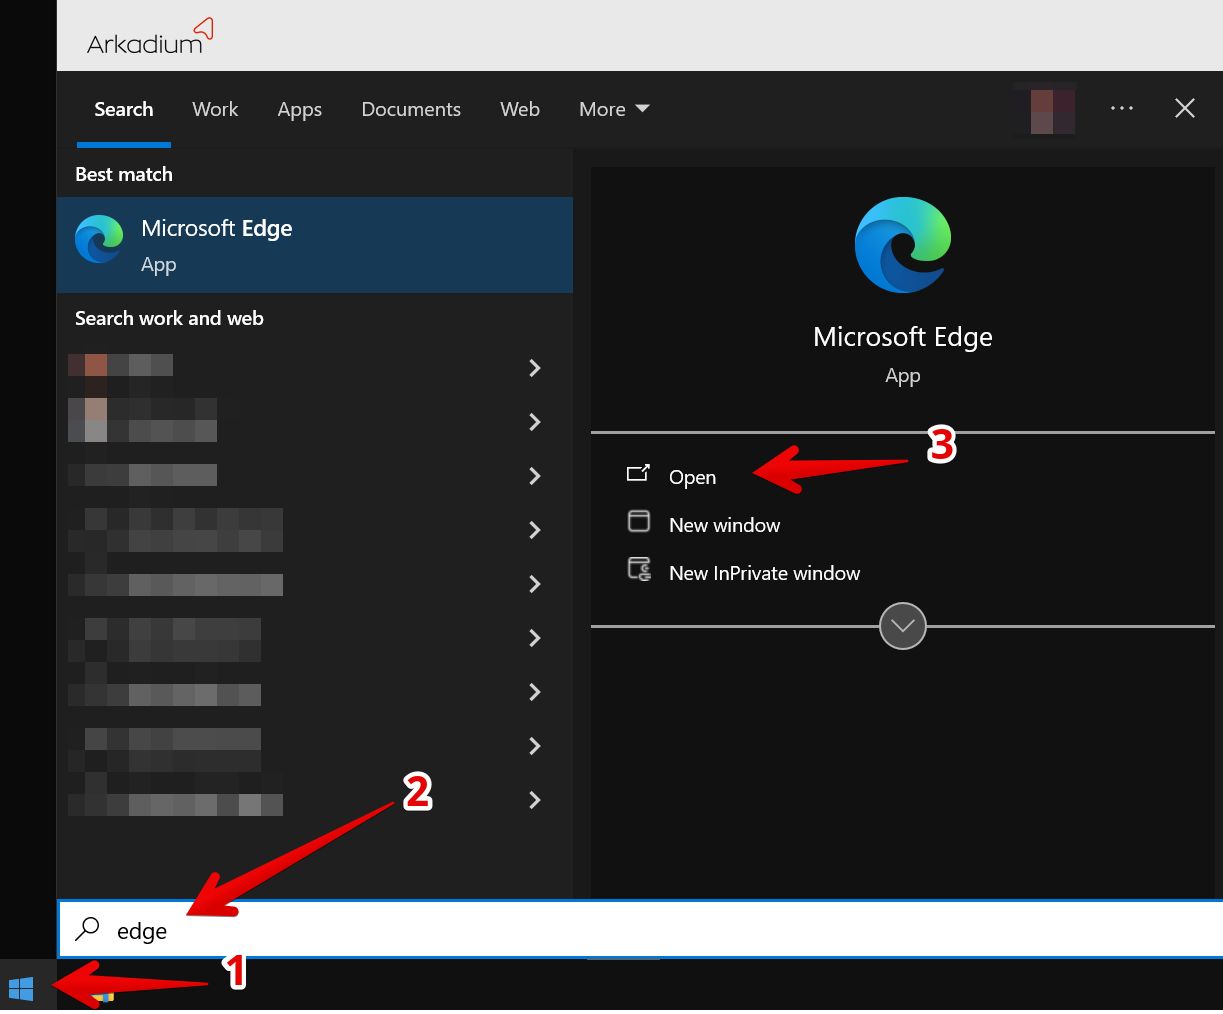This screenshot has width=1223, height=1014.
Task: Open the More dropdown
Action: [614, 109]
